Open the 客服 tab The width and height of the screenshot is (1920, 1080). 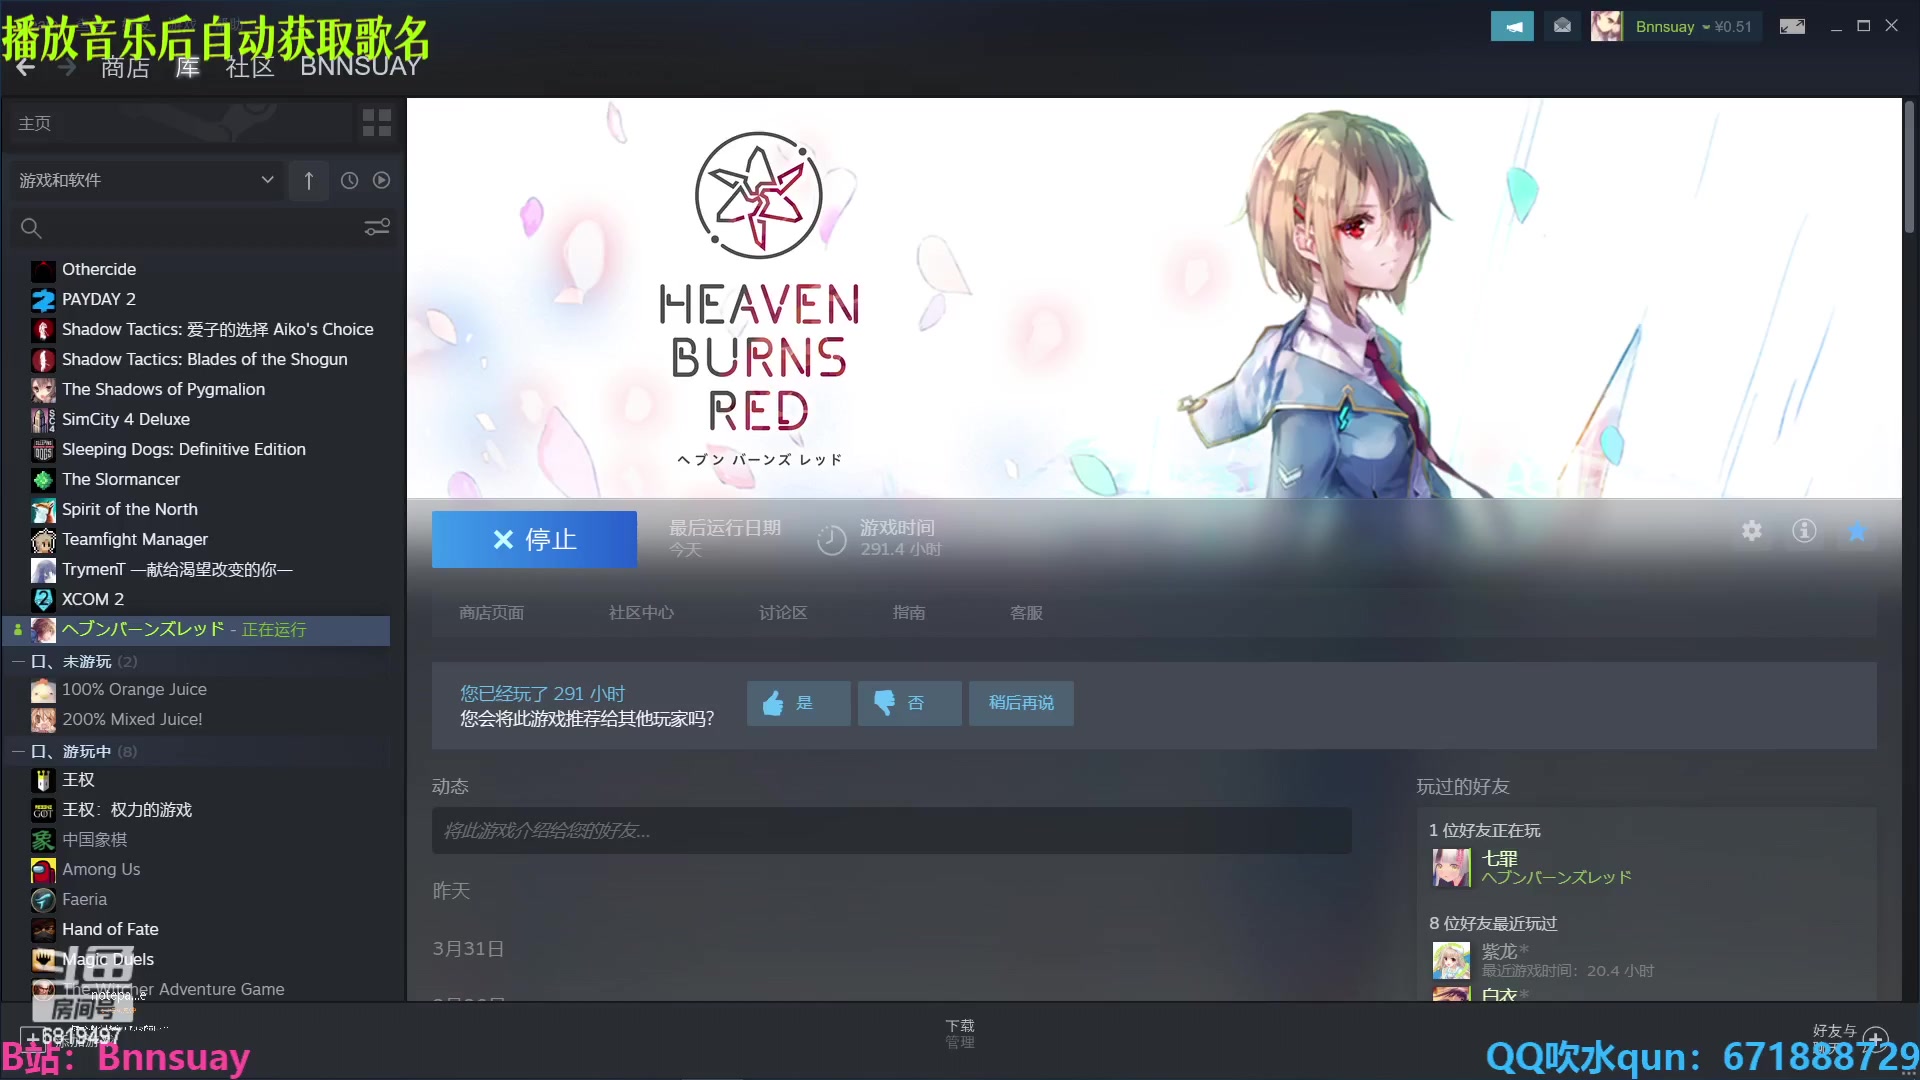click(1026, 612)
